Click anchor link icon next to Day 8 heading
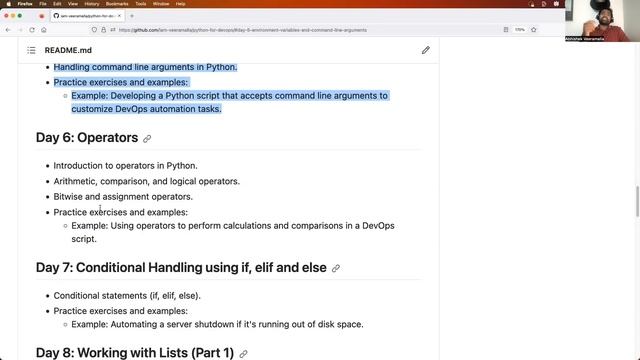 pyautogui.click(x=243, y=354)
